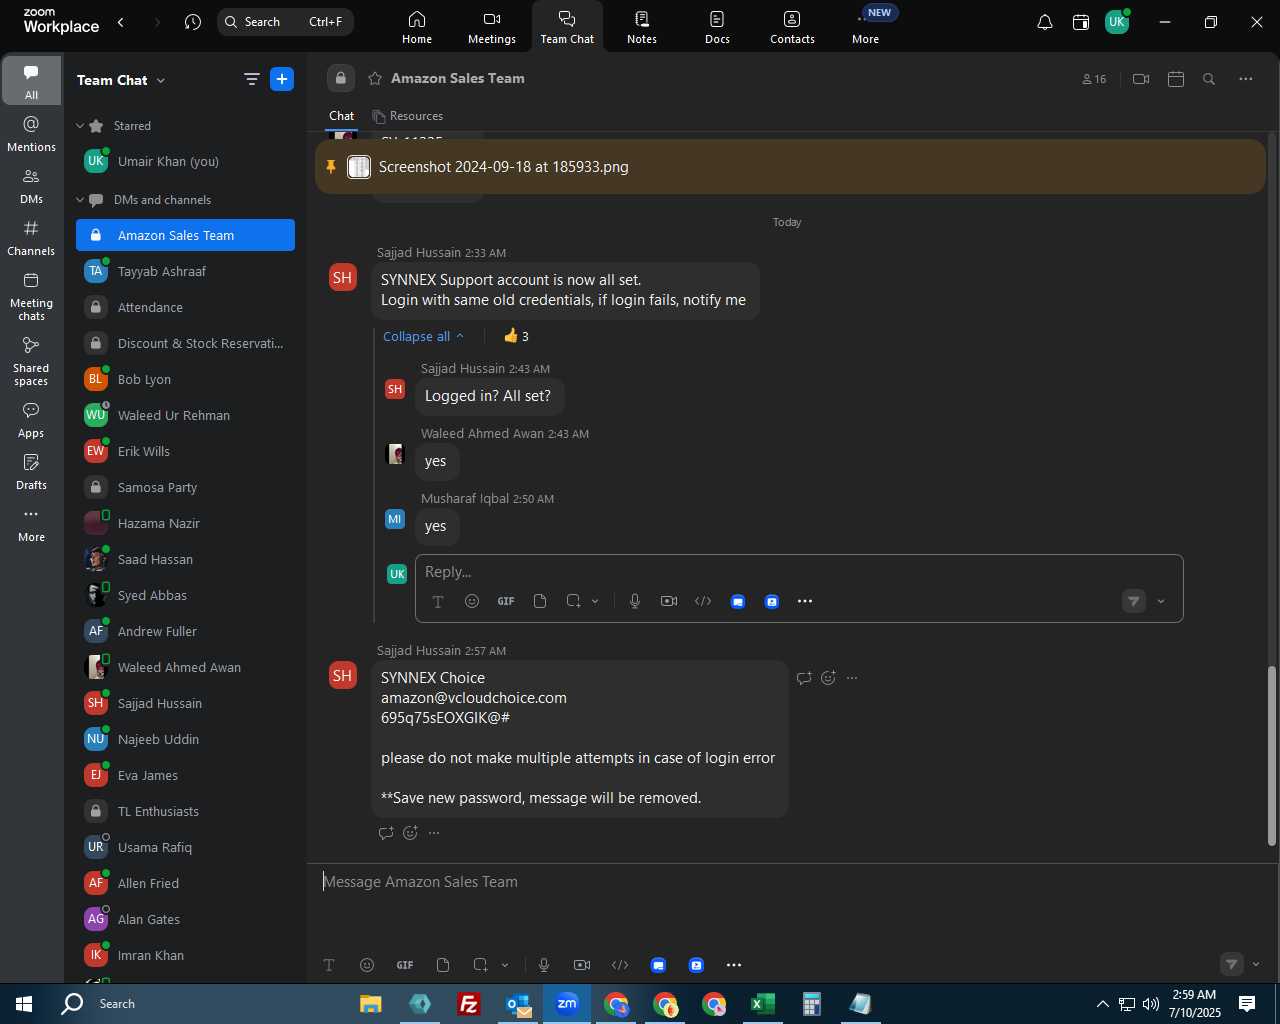Image resolution: width=1280 pixels, height=1024 pixels.
Task: Record video message in main composer
Action: [582, 965]
